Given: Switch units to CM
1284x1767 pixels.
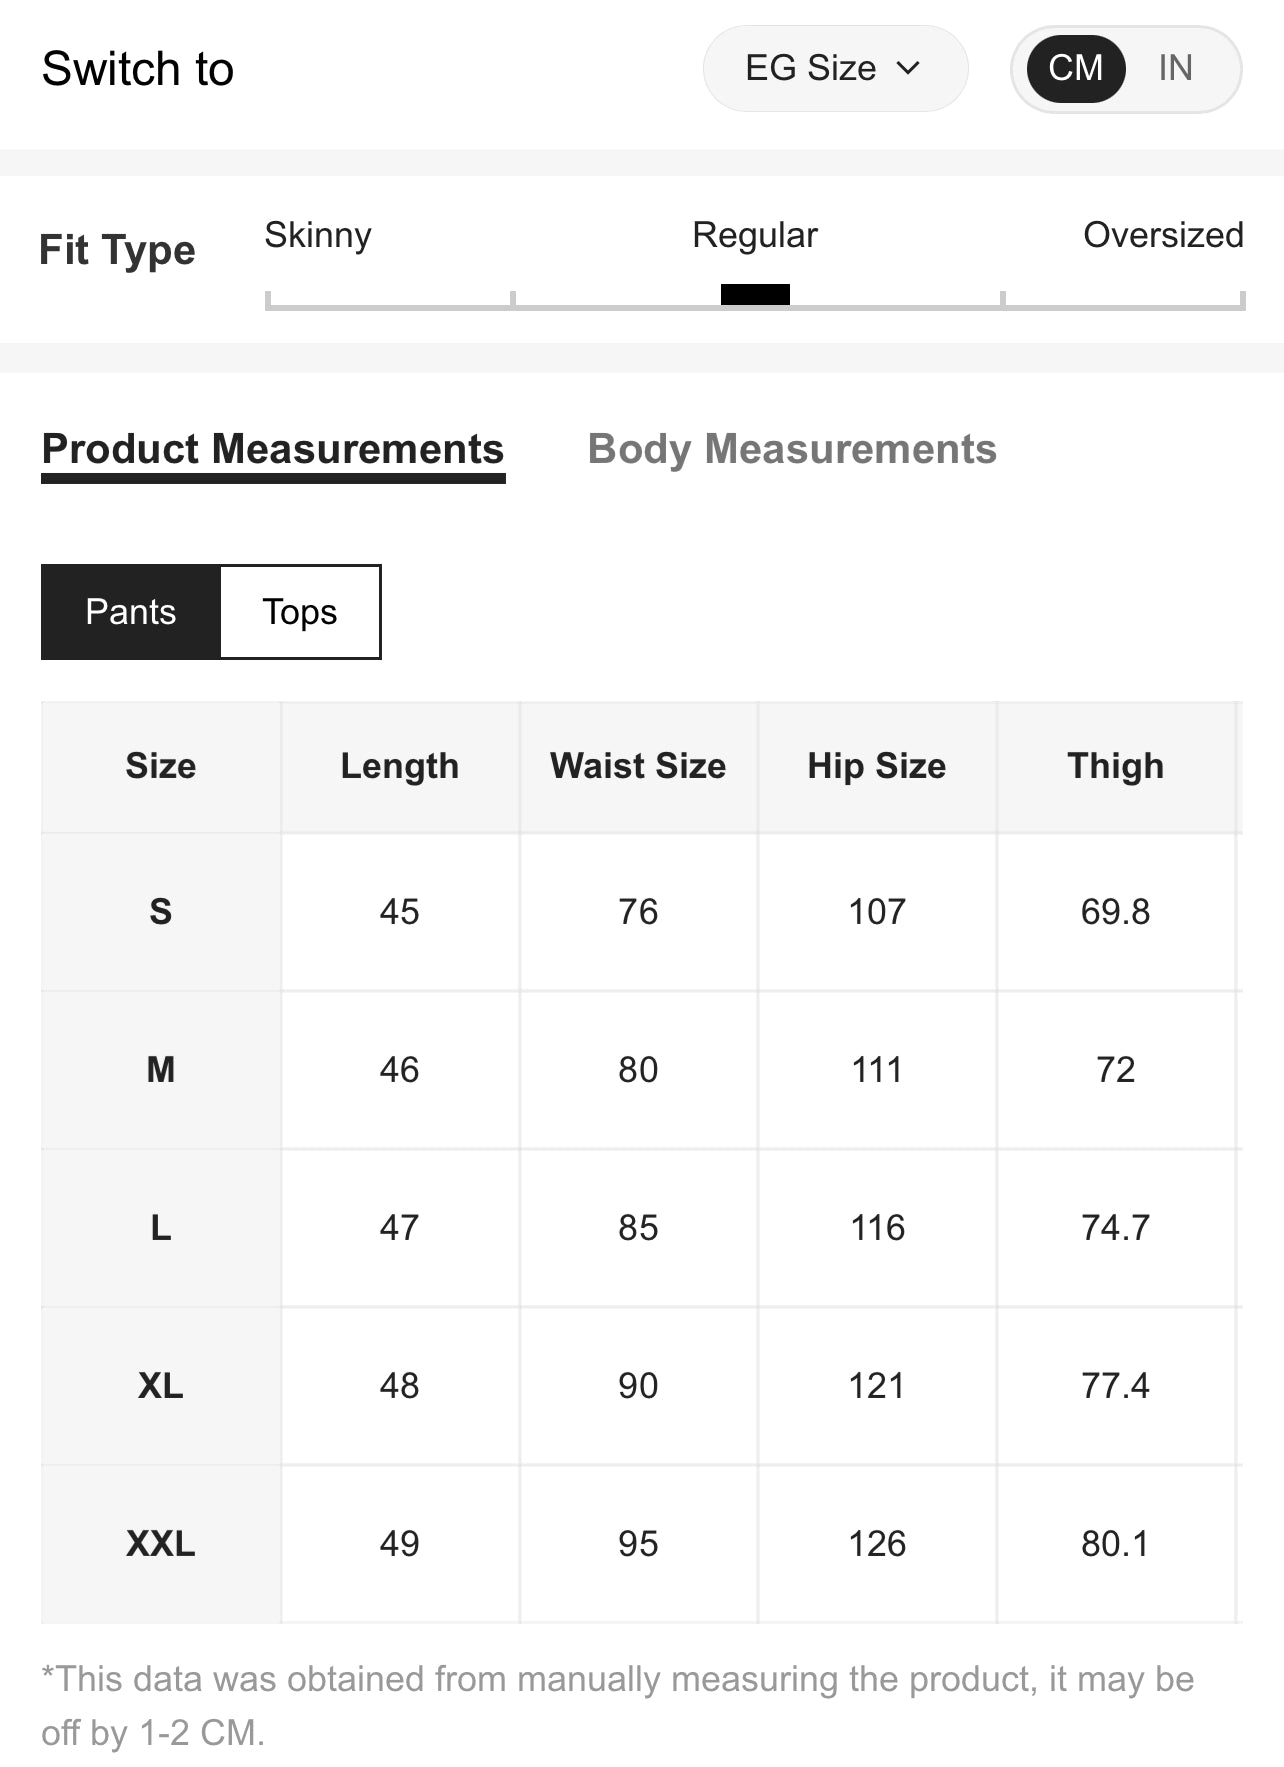Looking at the screenshot, I should (1076, 68).
